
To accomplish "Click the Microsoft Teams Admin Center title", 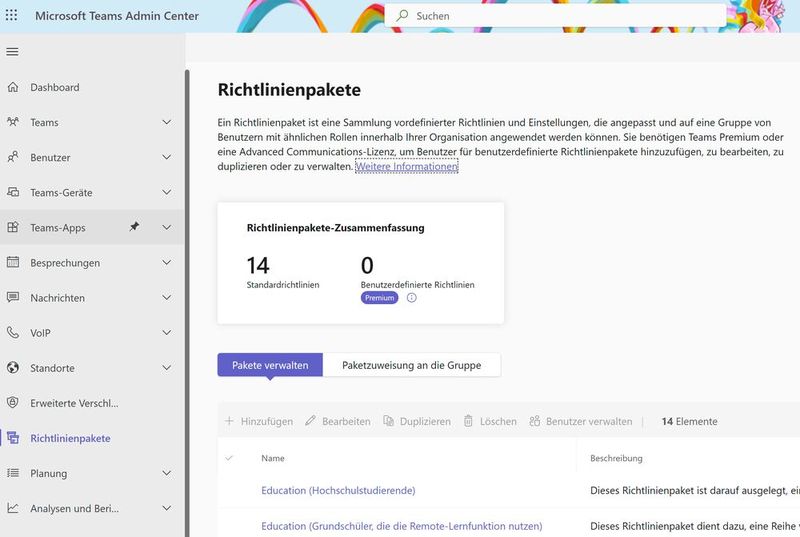I will click(117, 16).
